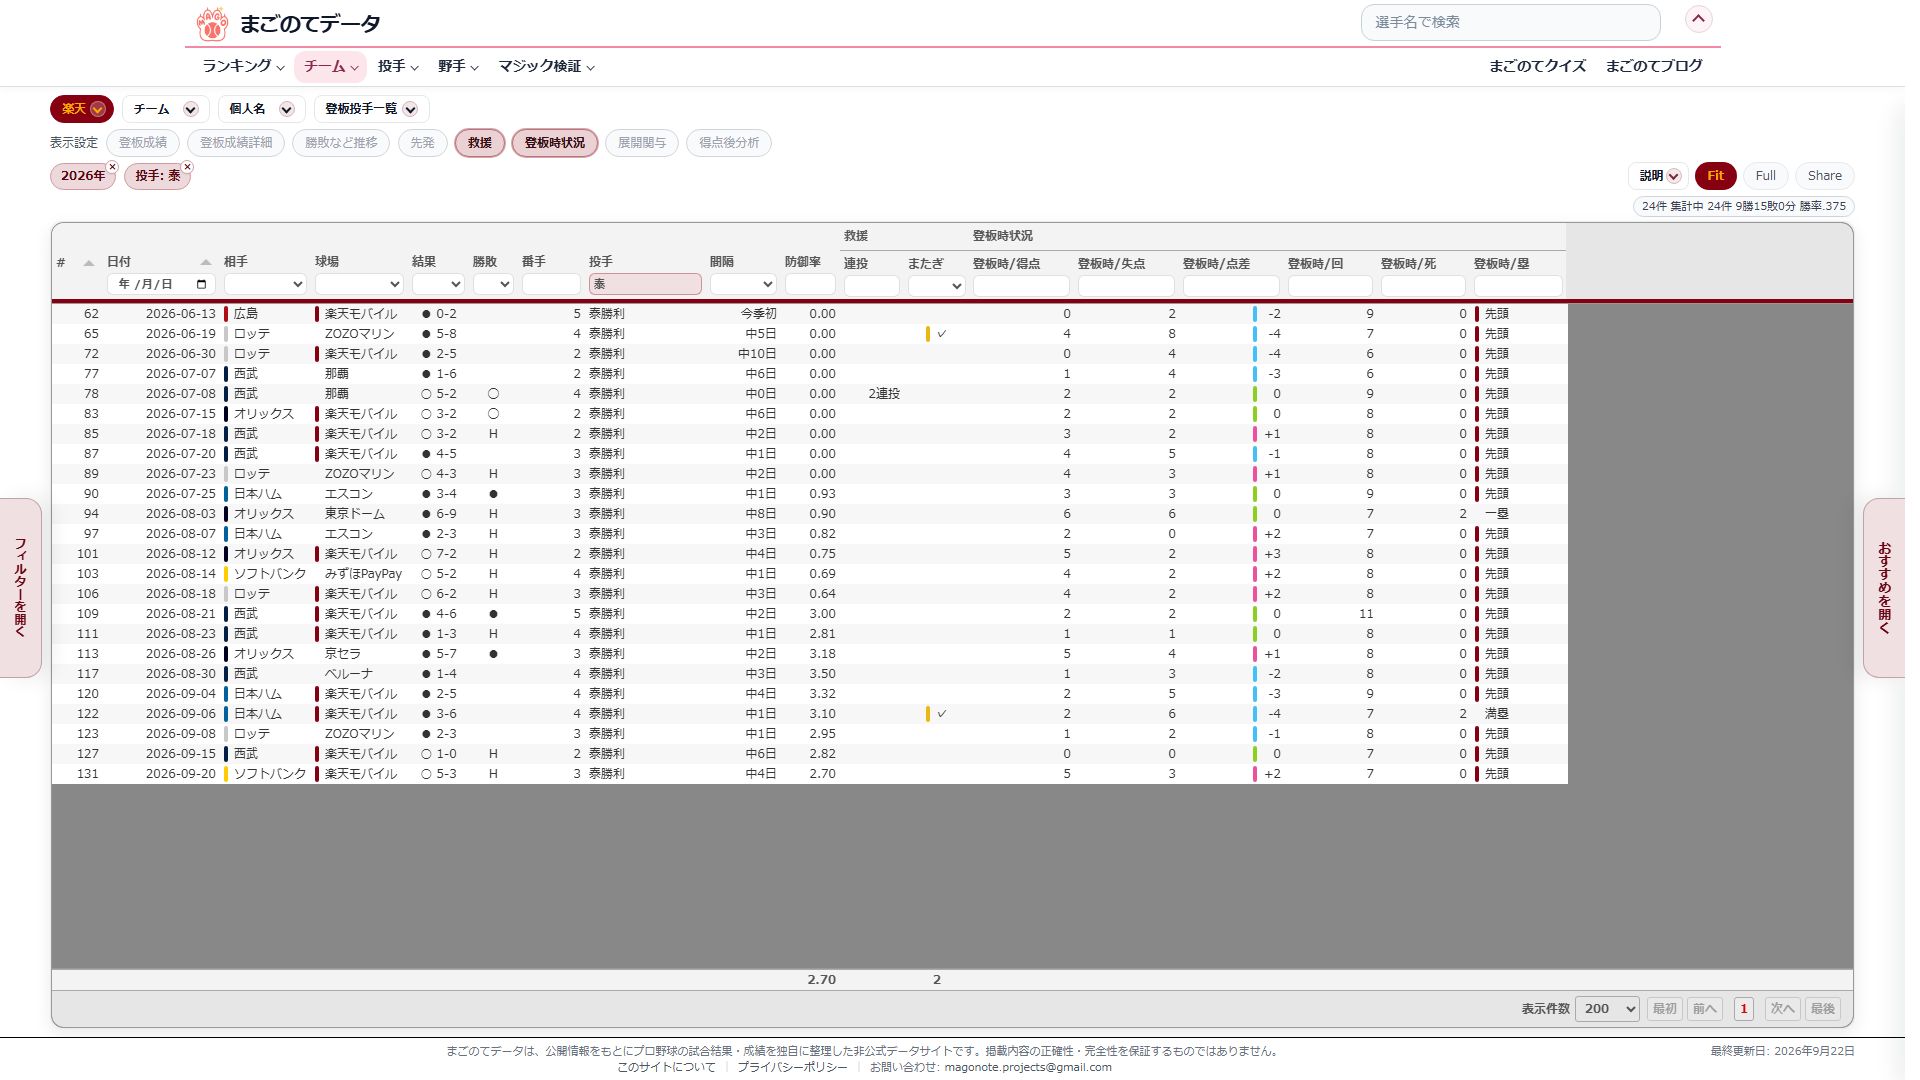
Task: Open the 相手 column filter dropdown
Action: point(265,284)
